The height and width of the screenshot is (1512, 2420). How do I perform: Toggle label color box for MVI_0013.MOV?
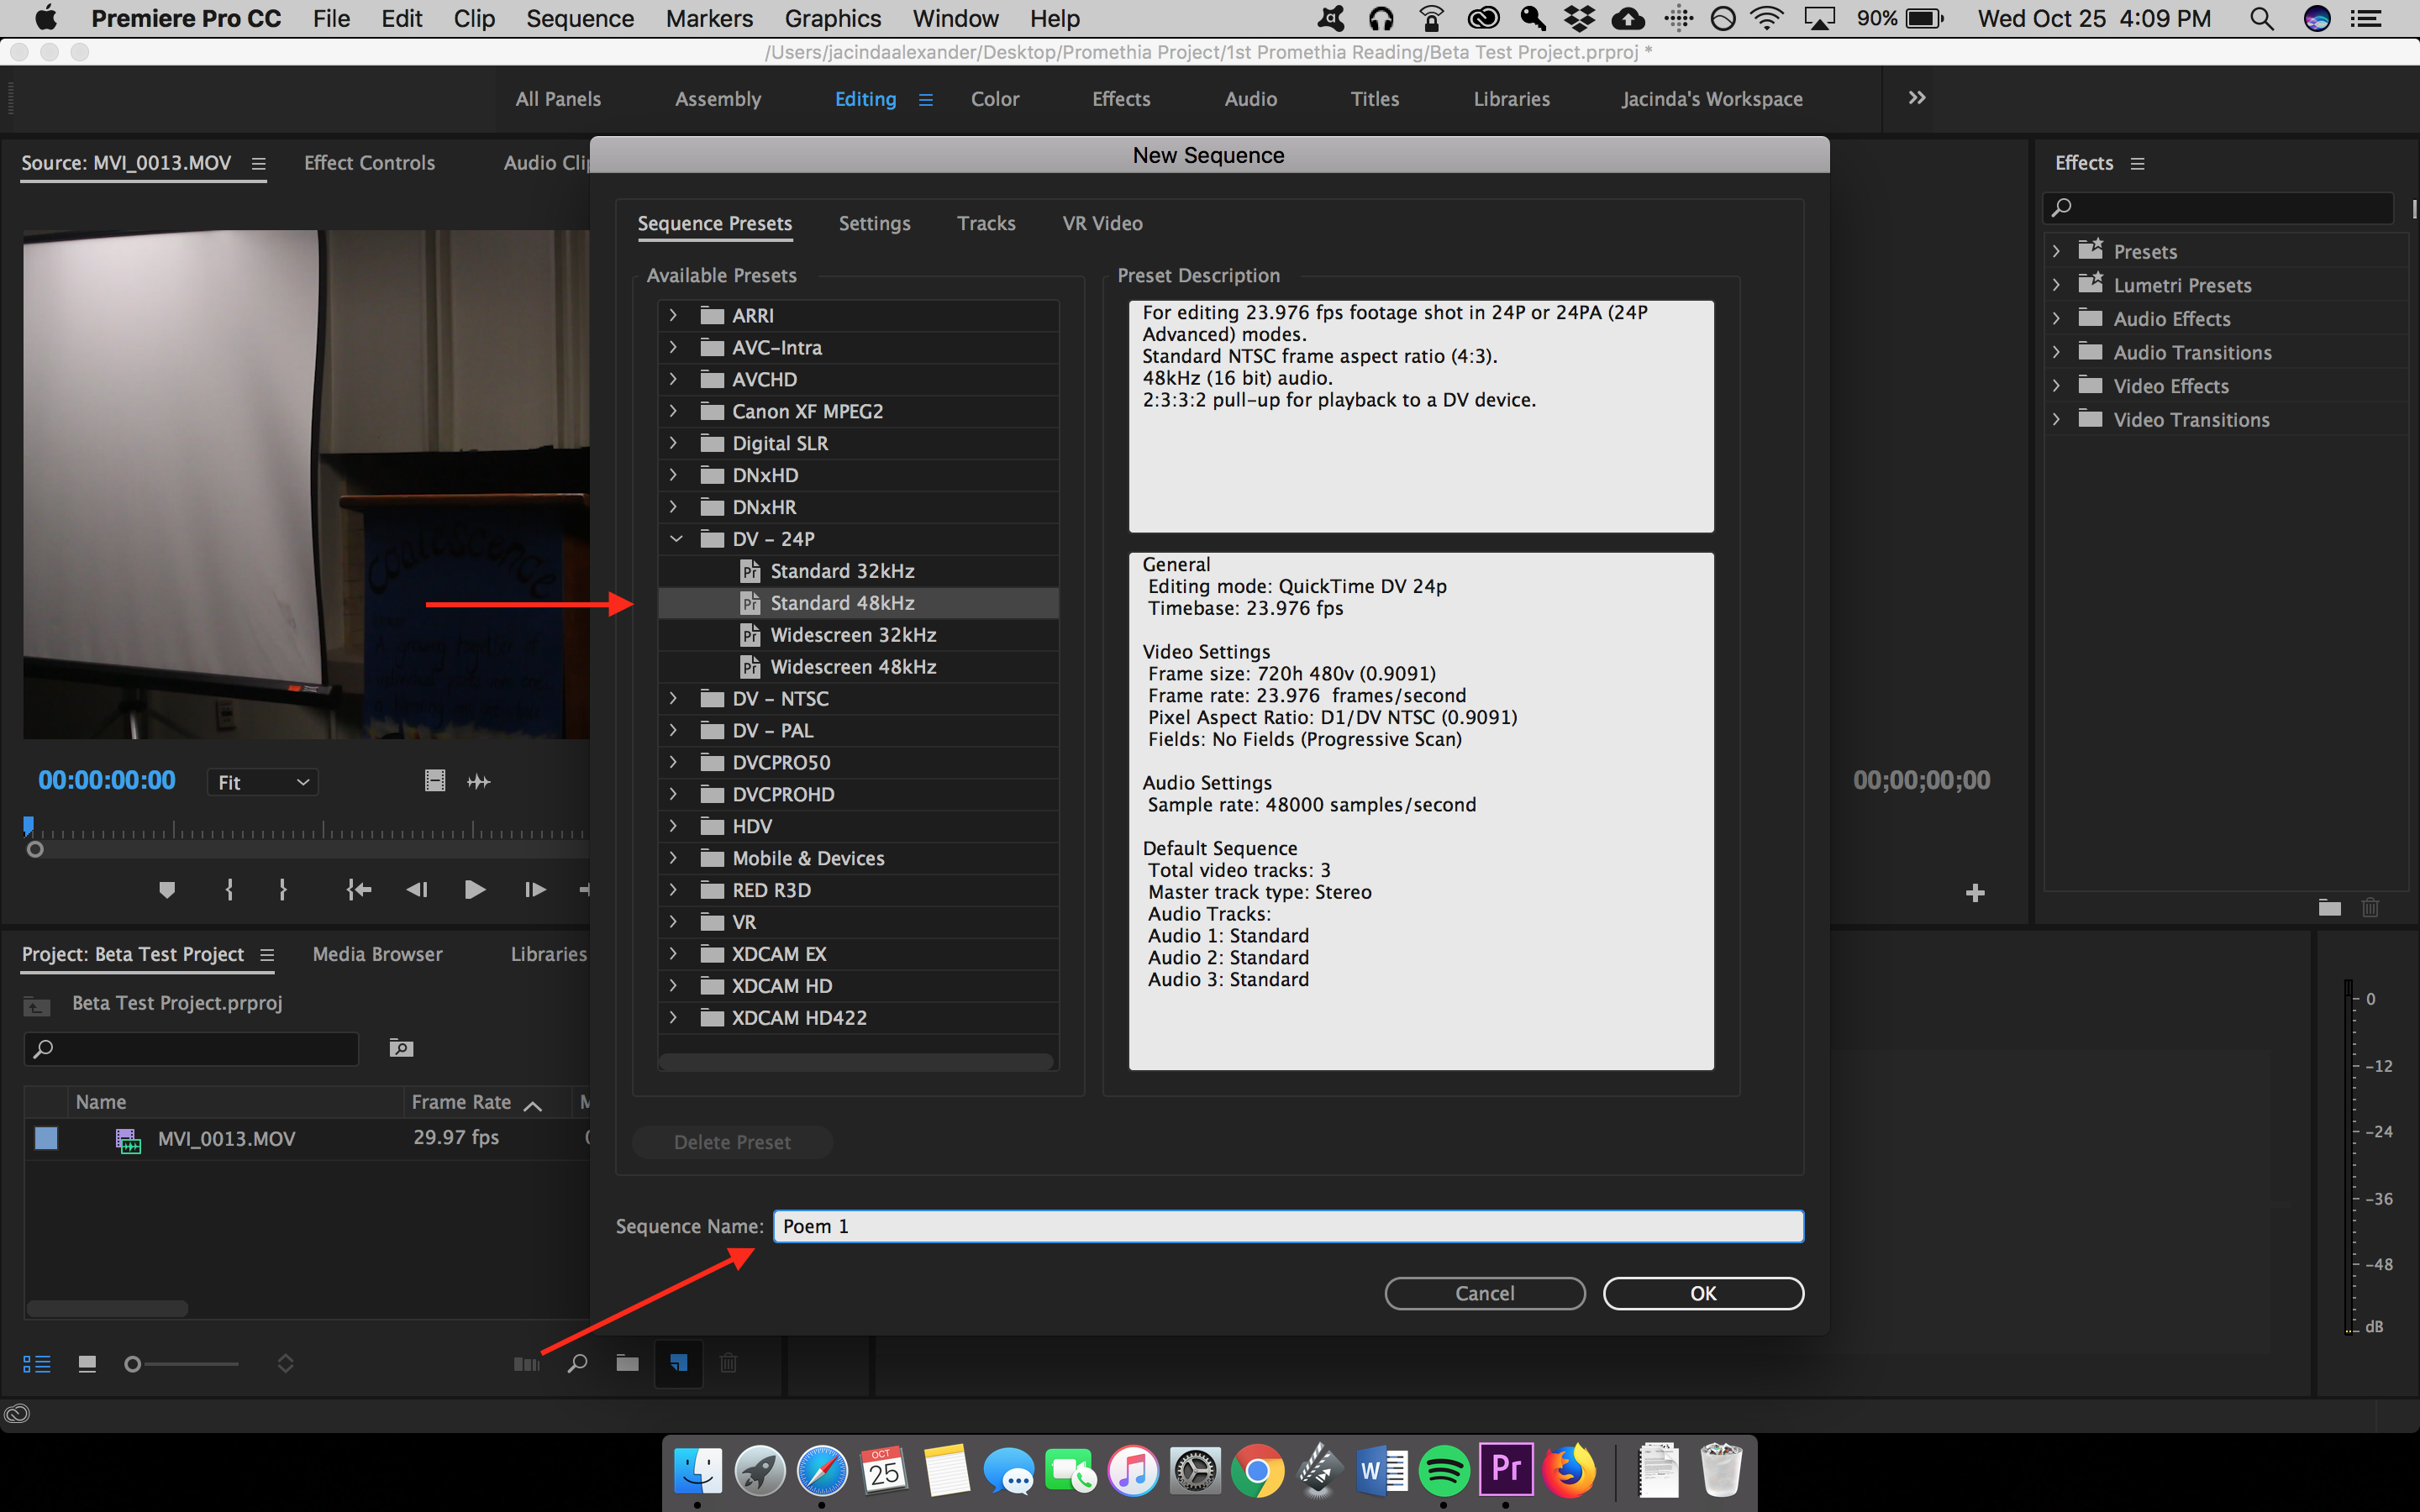coord(46,1138)
